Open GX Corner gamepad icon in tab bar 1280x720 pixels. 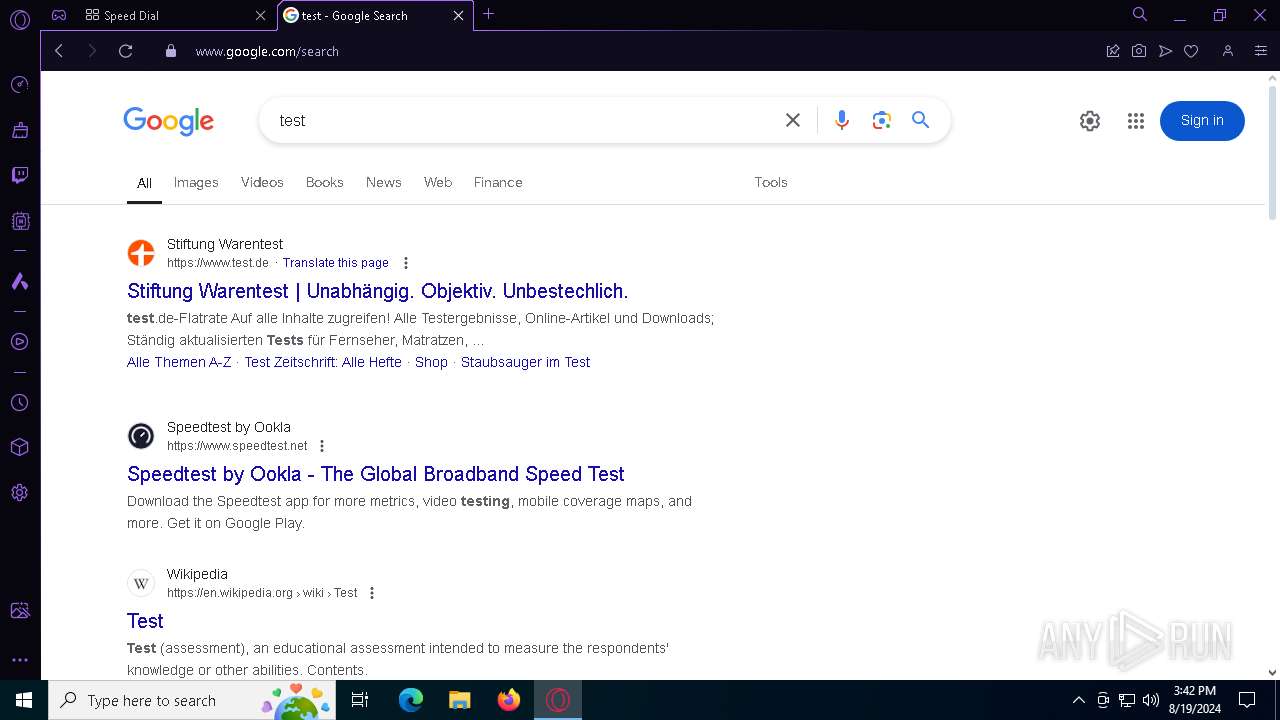coord(59,15)
